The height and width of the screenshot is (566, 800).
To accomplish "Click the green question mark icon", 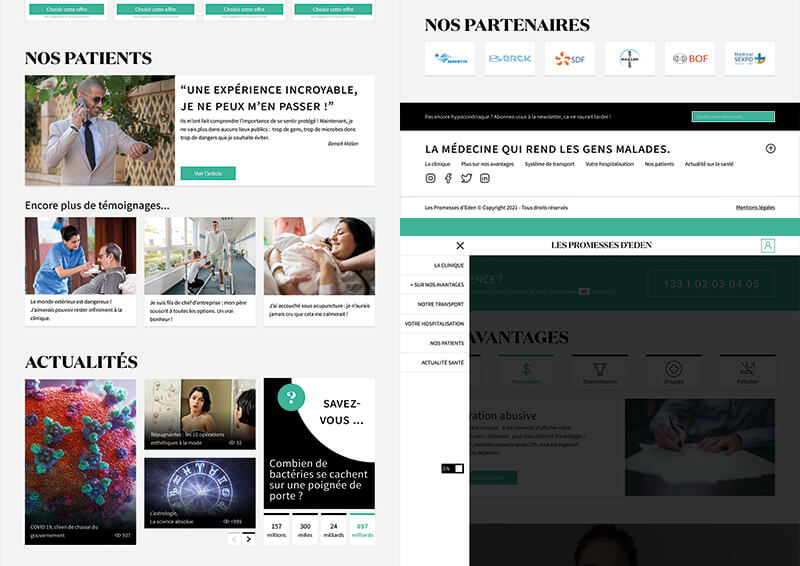I will coord(291,397).
